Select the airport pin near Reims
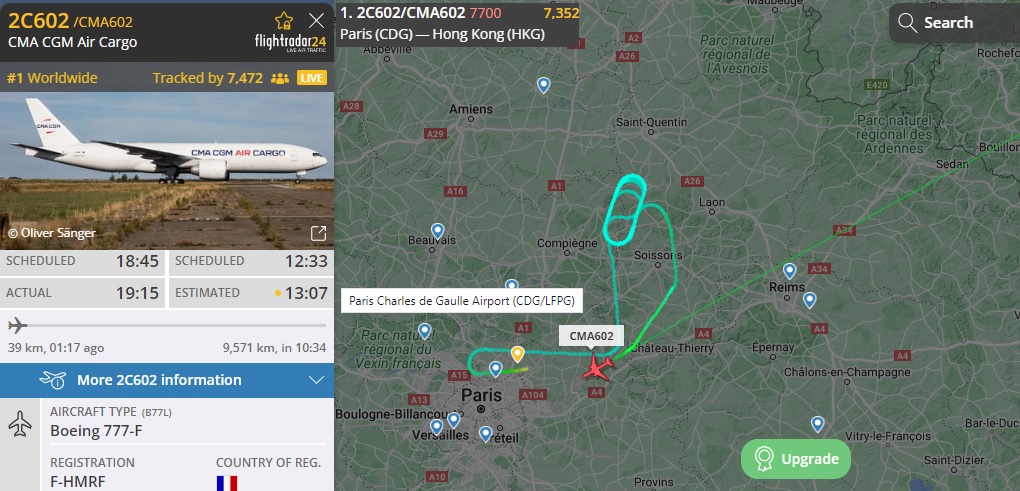 coord(790,271)
